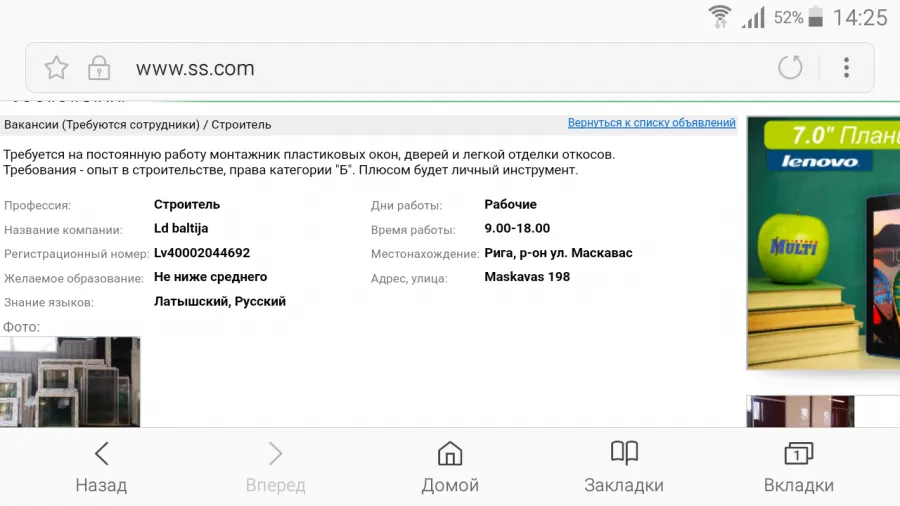Tap the Вперед forward arrow
Image resolution: width=900 pixels, height=506 pixels.
276,467
